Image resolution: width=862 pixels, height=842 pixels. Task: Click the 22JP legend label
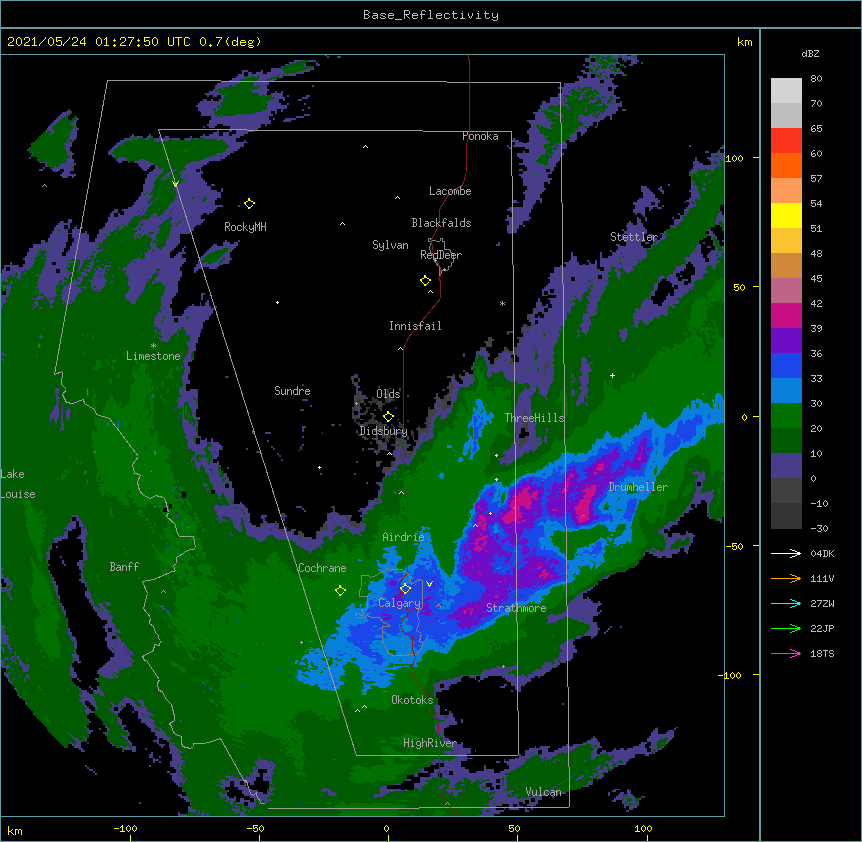pyautogui.click(x=822, y=629)
